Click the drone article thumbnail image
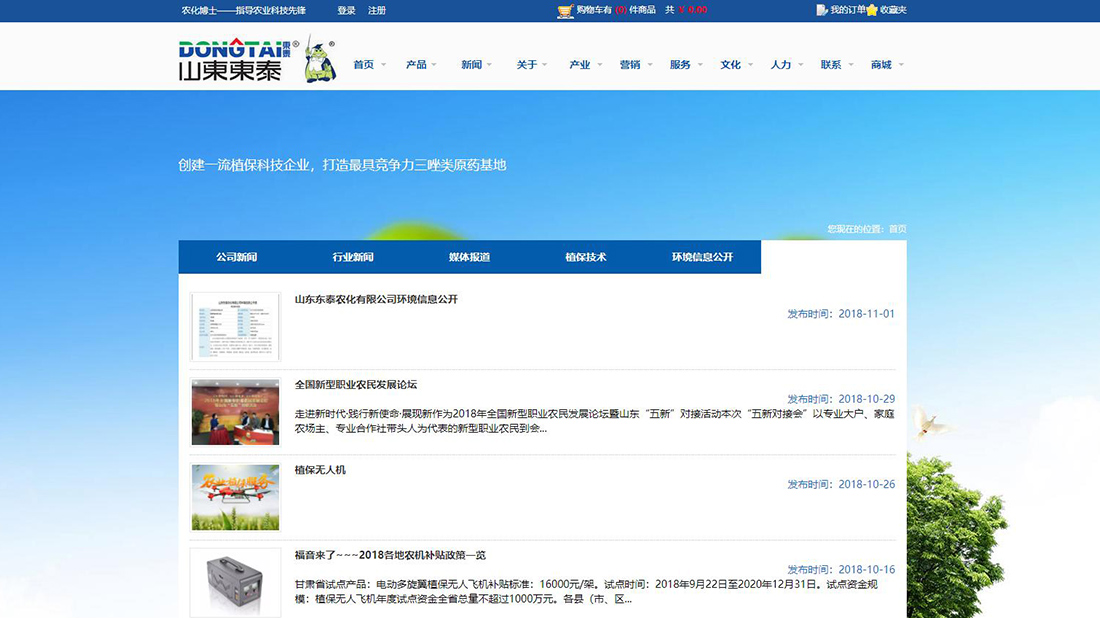 click(235, 497)
